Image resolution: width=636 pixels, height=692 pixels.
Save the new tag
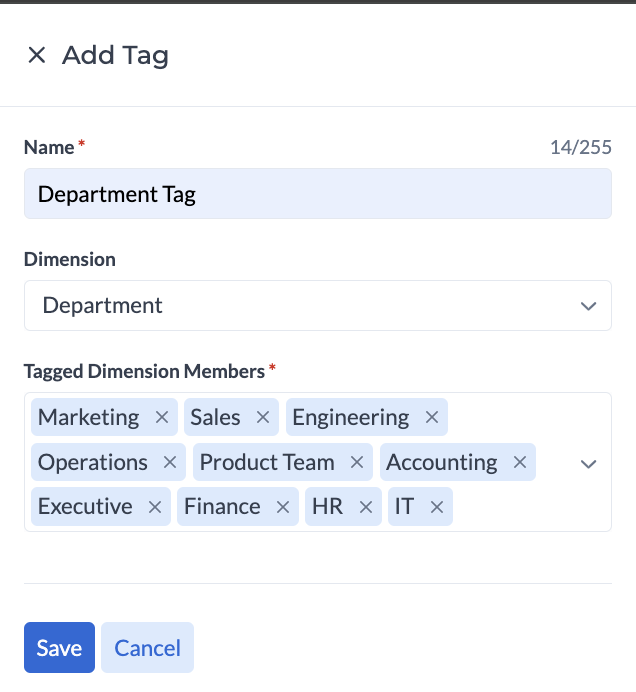pos(59,648)
